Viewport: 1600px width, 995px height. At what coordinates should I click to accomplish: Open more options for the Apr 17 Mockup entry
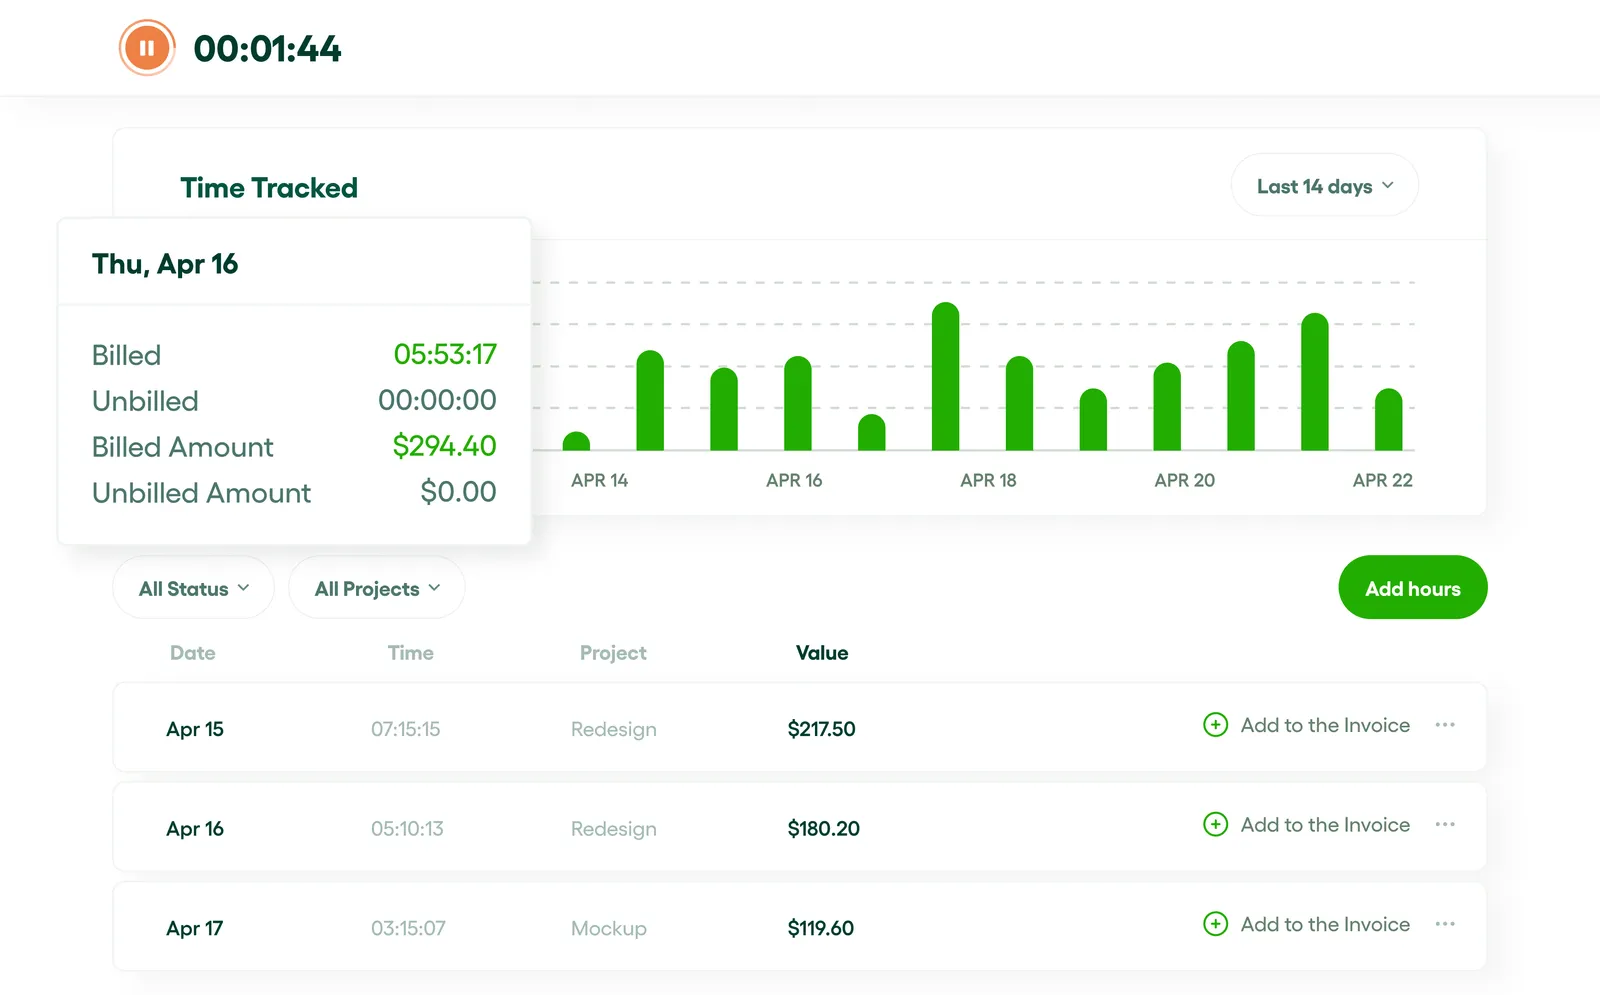click(1445, 925)
